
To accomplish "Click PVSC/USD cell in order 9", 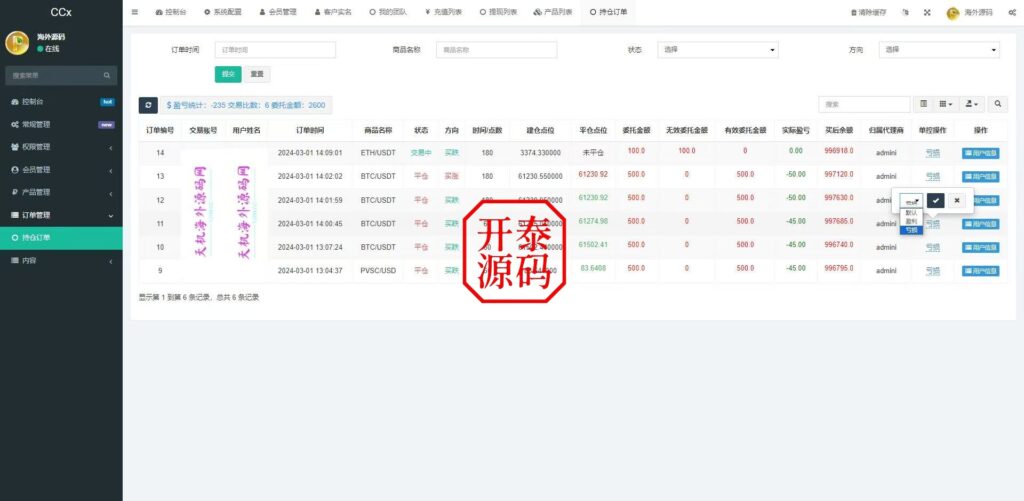I will [378, 270].
